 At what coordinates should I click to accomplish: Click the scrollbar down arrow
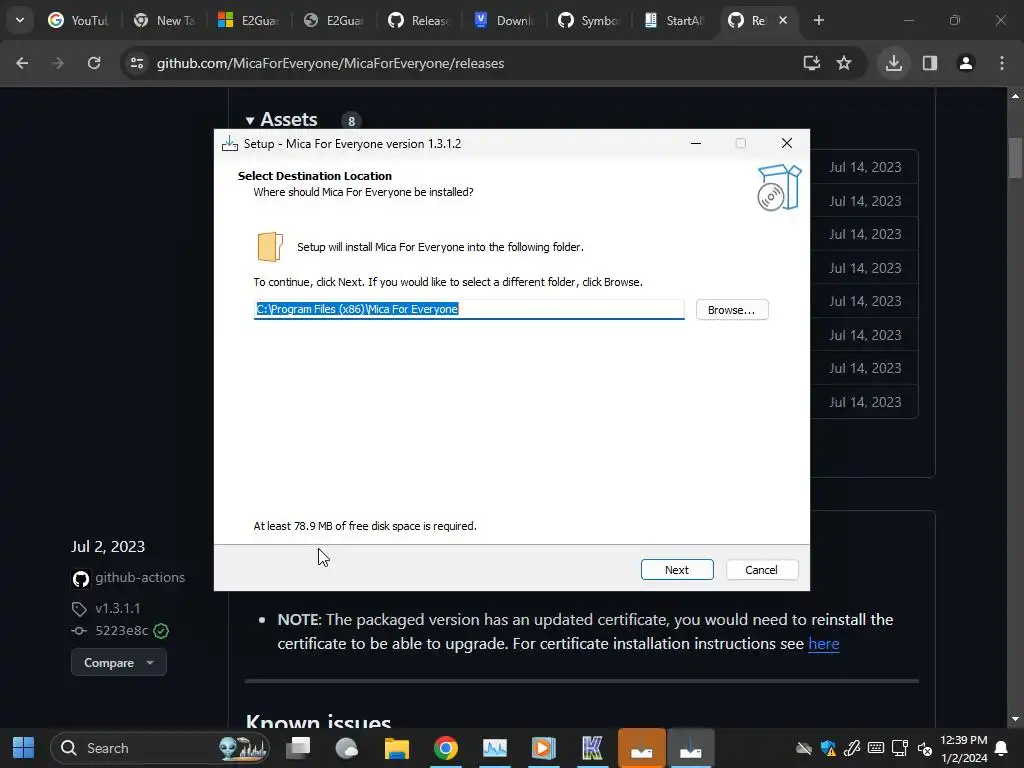[x=1015, y=719]
